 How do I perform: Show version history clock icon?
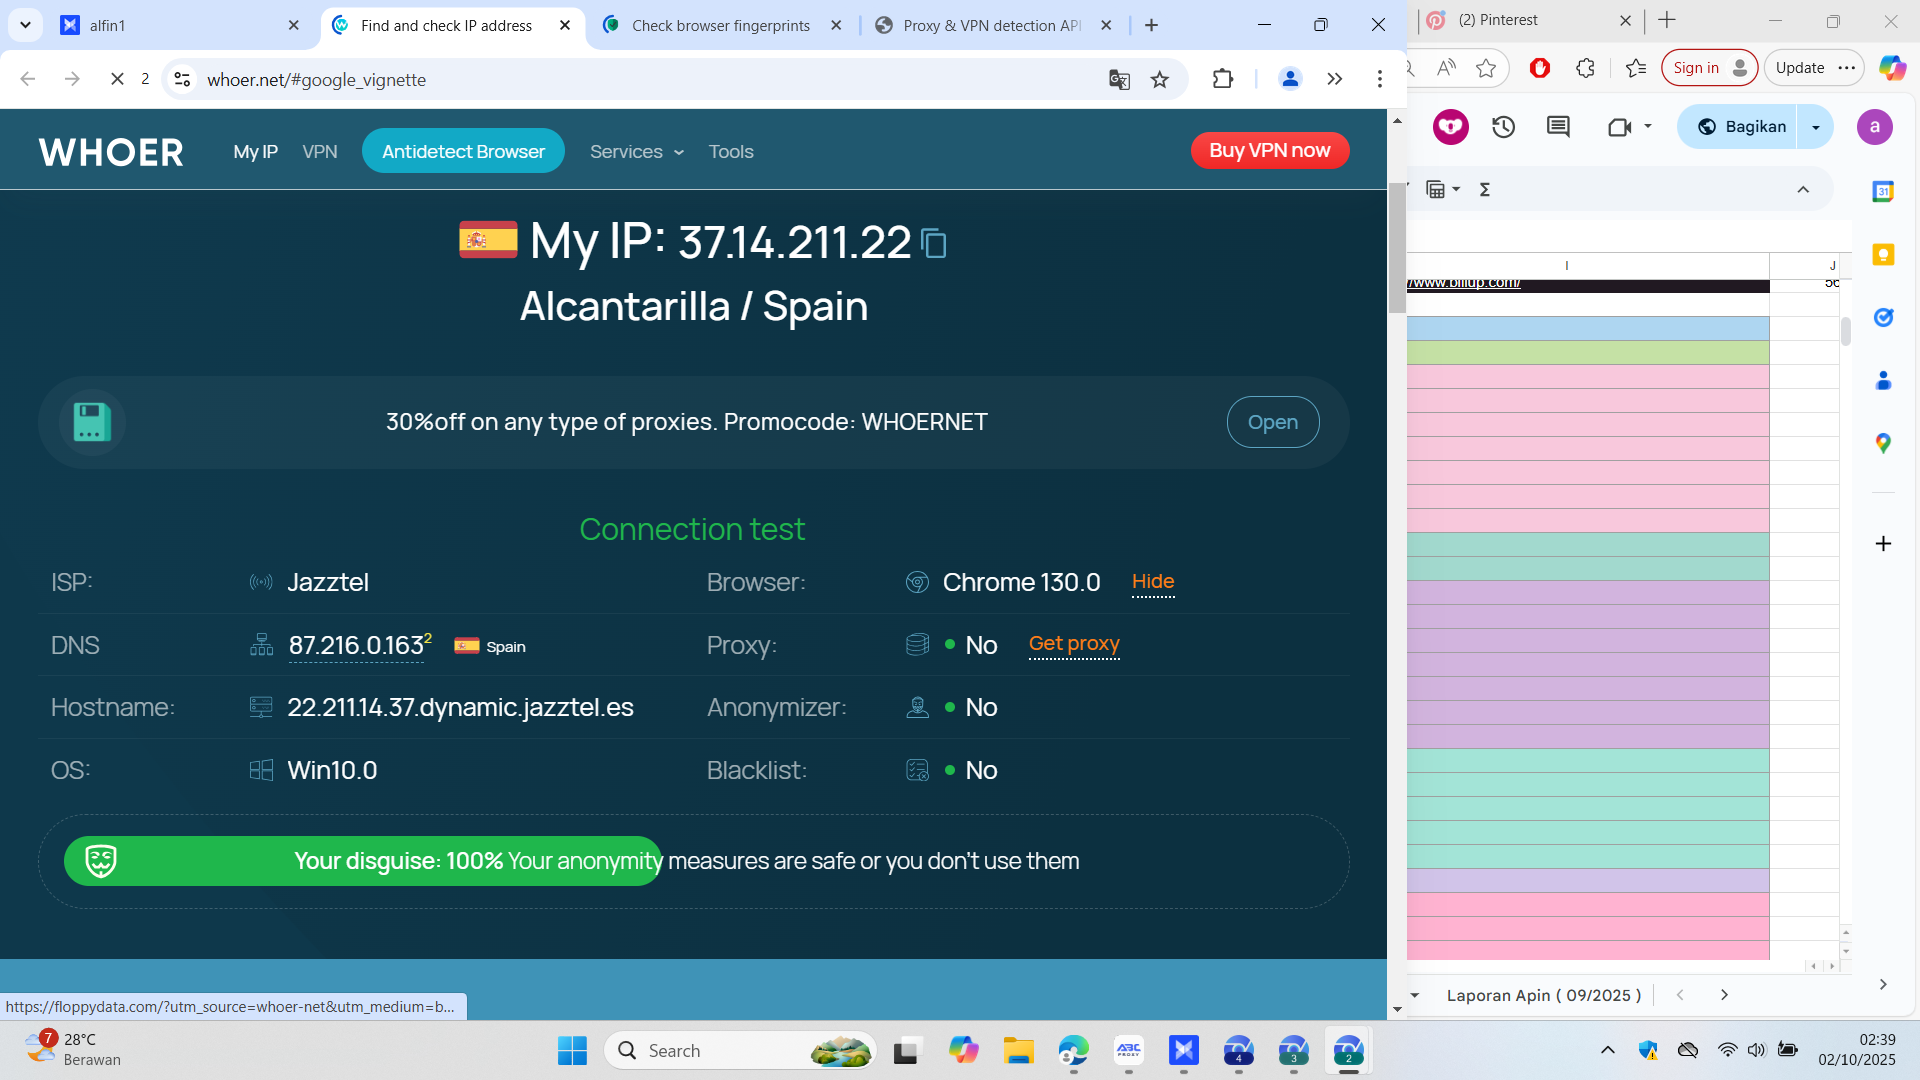click(x=1503, y=127)
